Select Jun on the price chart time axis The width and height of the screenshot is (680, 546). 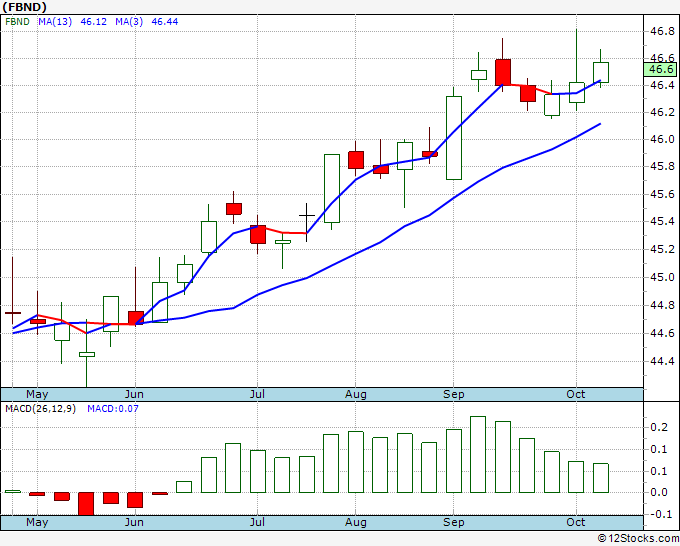(x=134, y=394)
